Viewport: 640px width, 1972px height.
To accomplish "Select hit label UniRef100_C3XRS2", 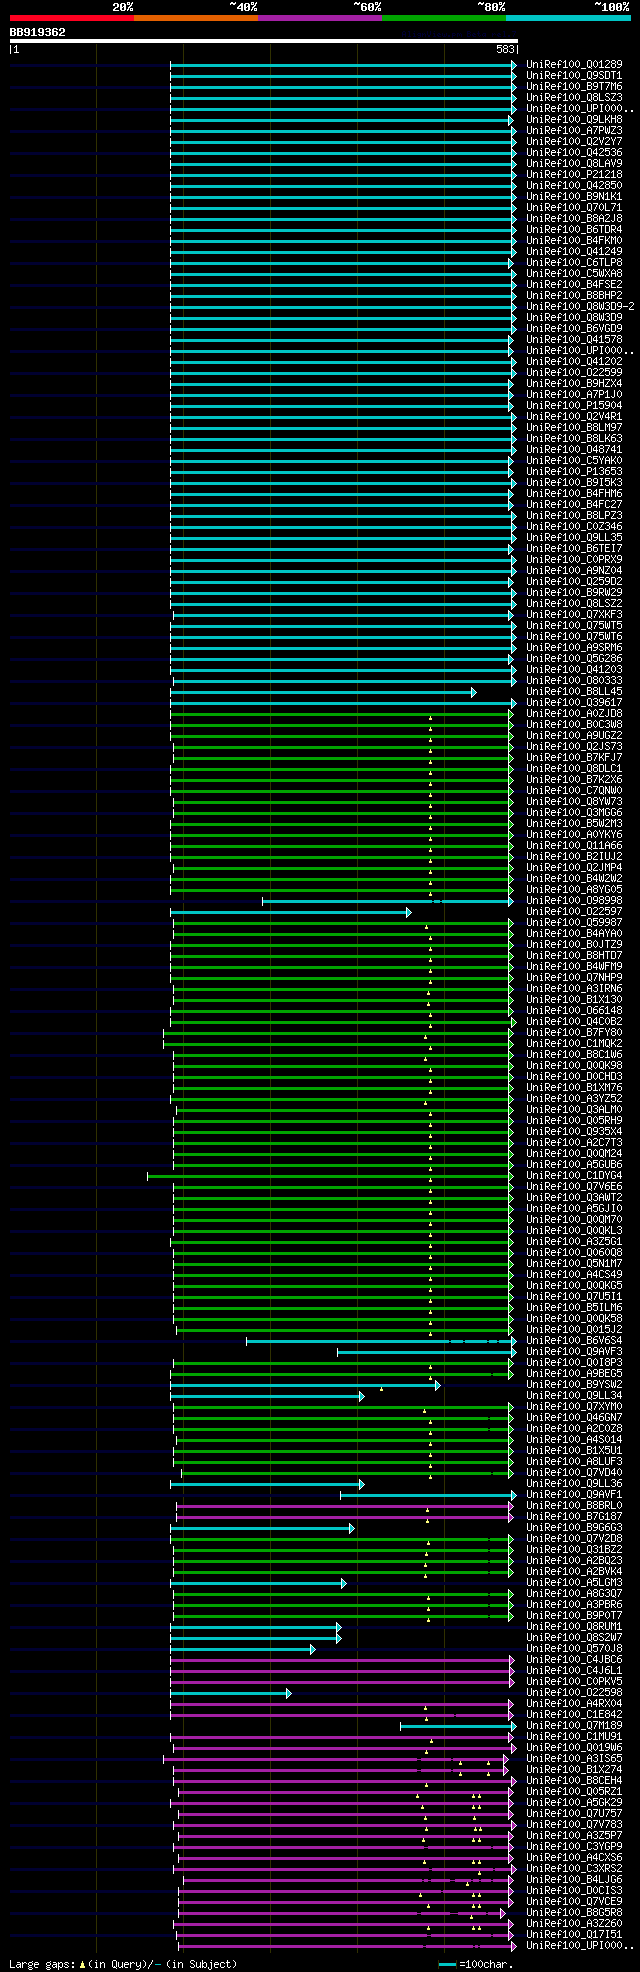I will tap(574, 1868).
